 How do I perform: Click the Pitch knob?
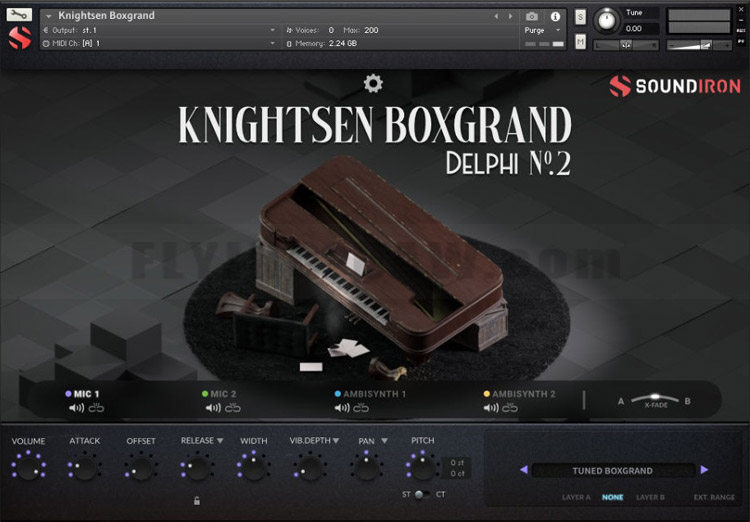click(422, 468)
